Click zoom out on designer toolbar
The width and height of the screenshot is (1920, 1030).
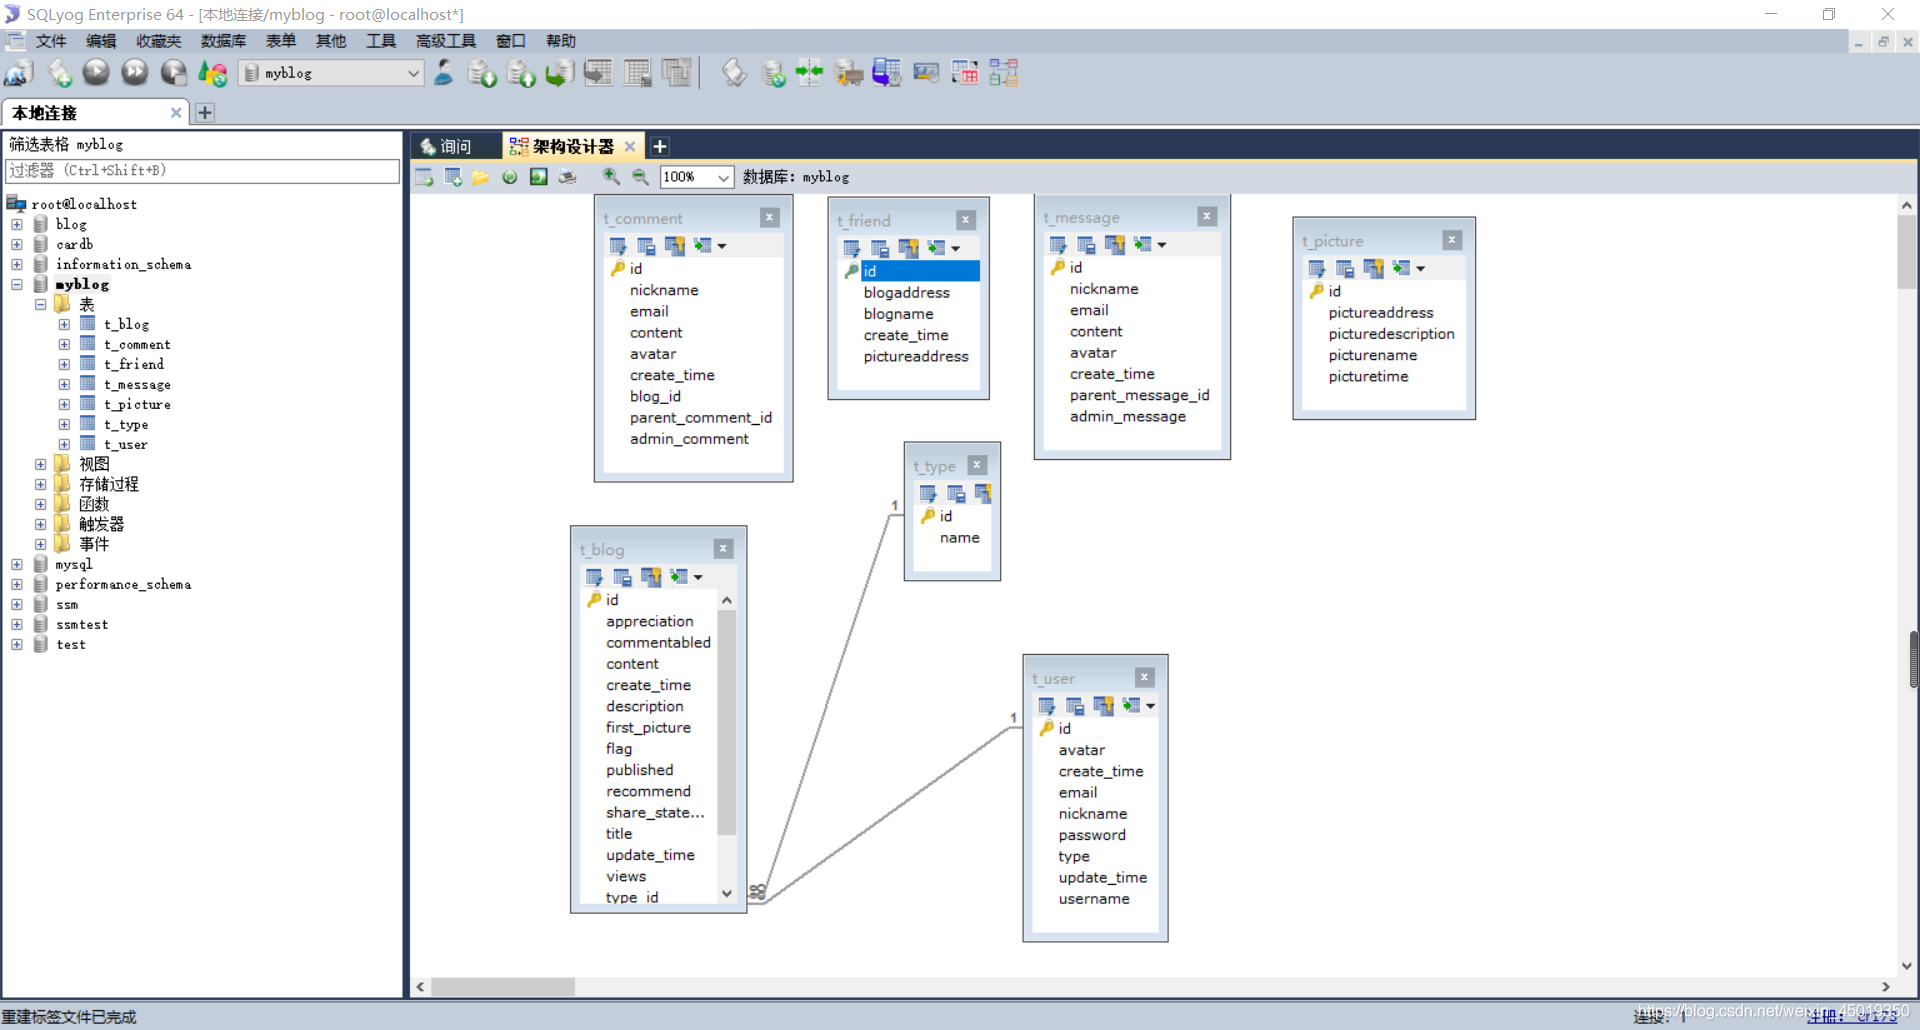640,177
